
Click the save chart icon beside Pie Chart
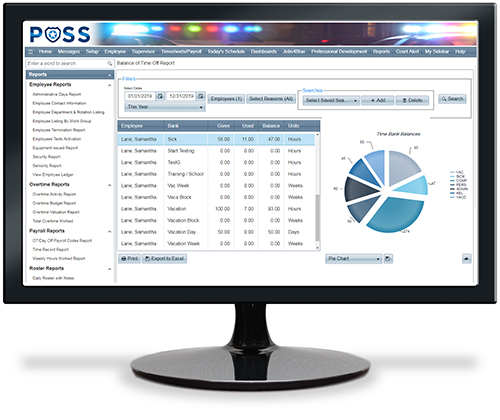[388, 258]
